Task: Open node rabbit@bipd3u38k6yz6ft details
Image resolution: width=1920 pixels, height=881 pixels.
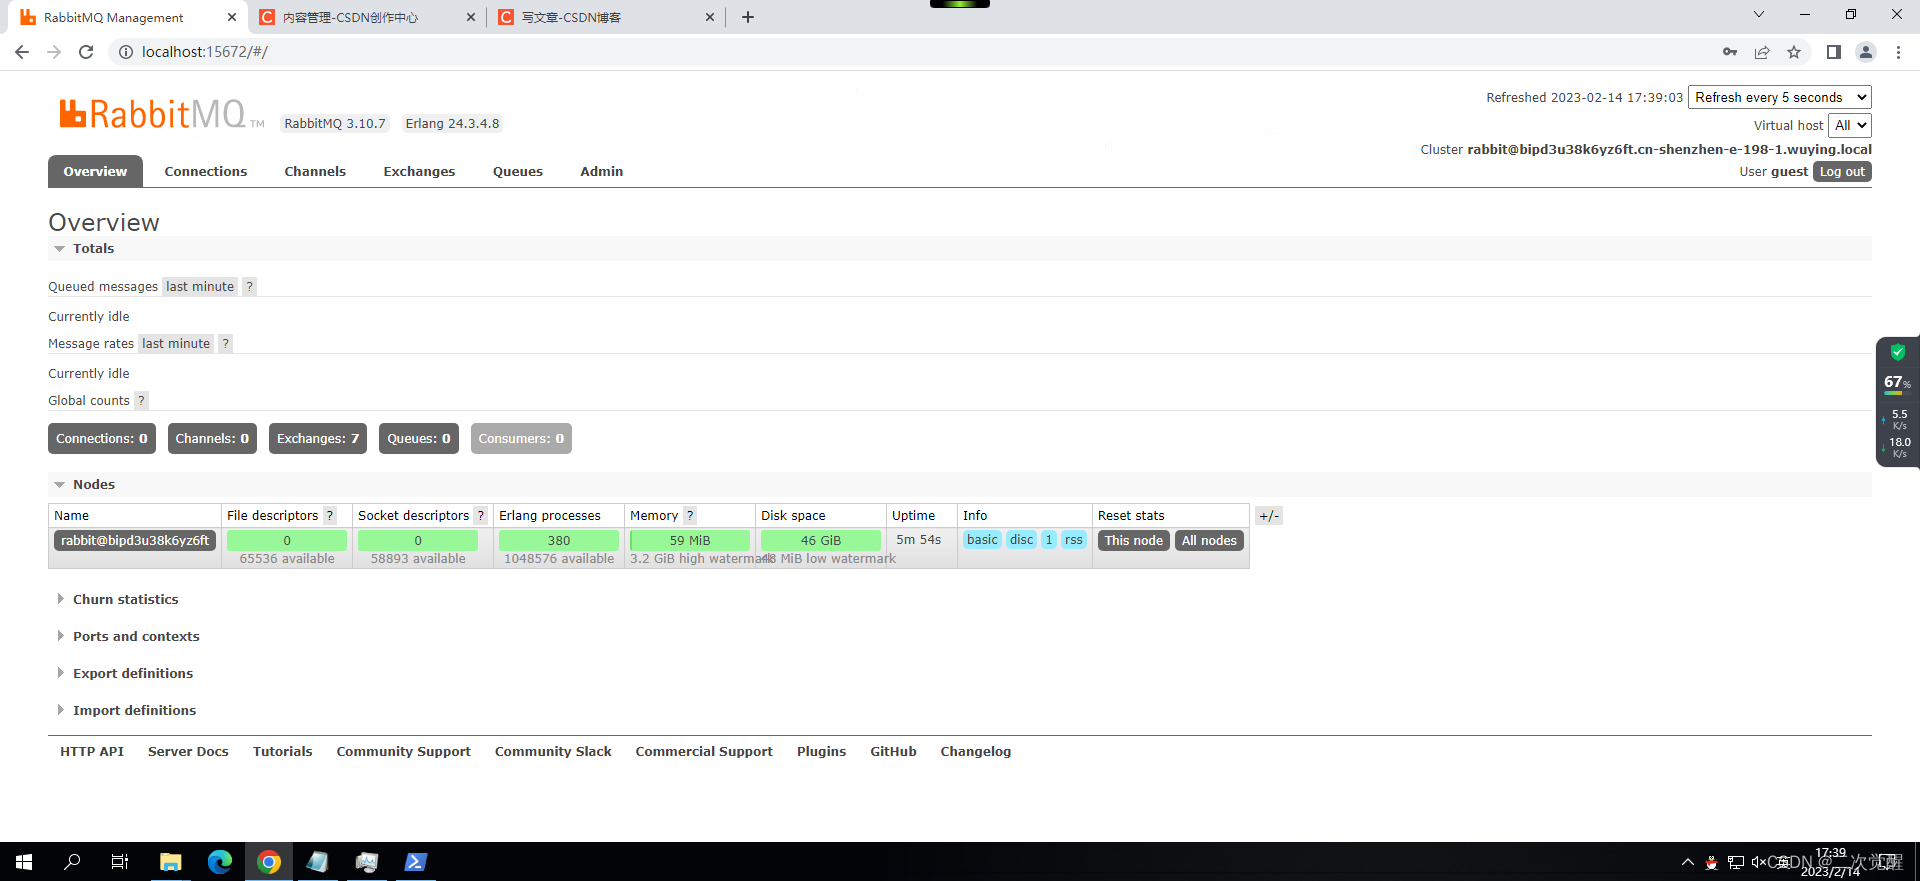Action: coord(135,540)
